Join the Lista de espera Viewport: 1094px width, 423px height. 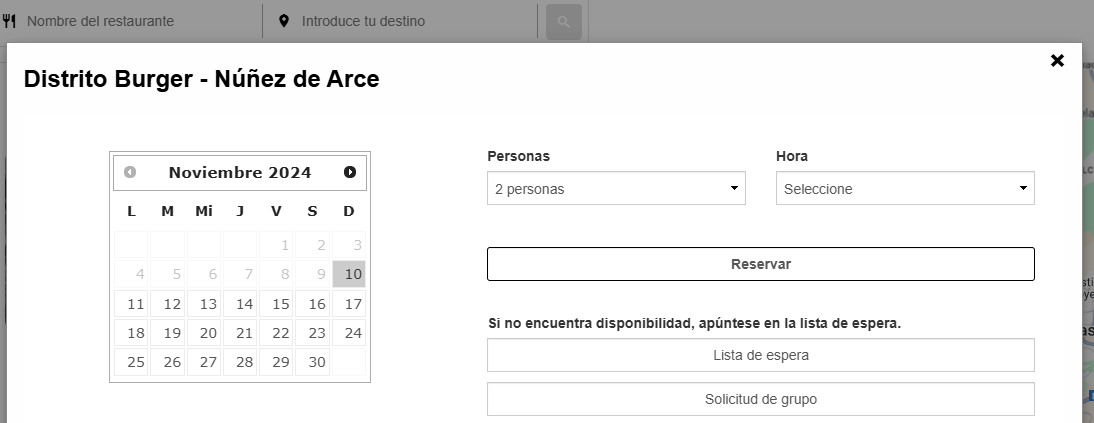[x=760, y=355]
